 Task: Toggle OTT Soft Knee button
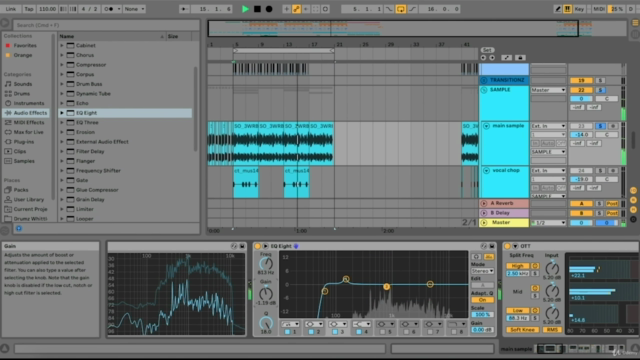(522, 329)
